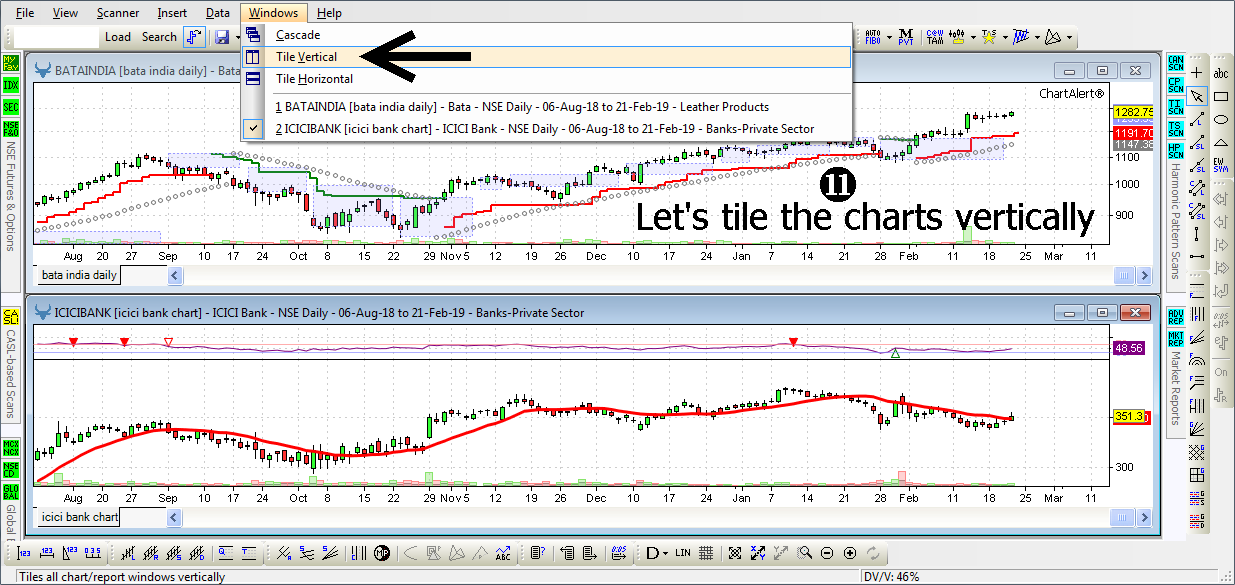Click the left scroll arrow of BATAINDIA chart
This screenshot has height=585, width=1235.
174,275
